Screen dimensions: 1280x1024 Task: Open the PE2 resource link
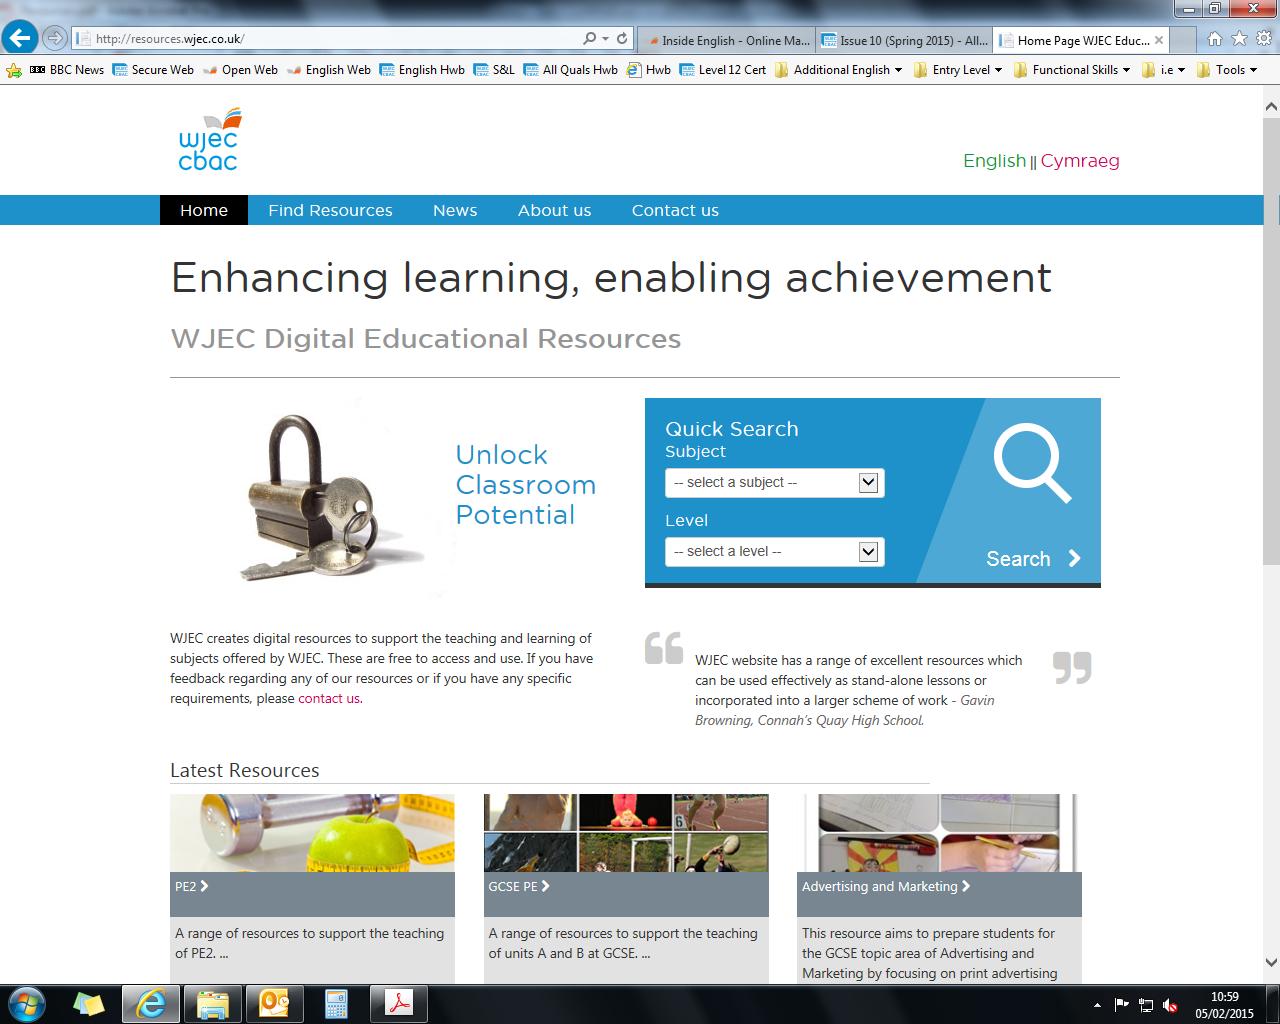(191, 886)
